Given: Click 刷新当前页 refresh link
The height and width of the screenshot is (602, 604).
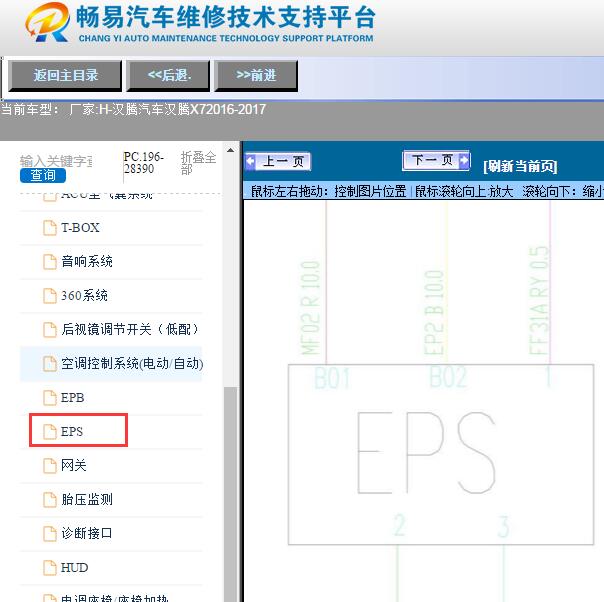Looking at the screenshot, I should (520, 166).
